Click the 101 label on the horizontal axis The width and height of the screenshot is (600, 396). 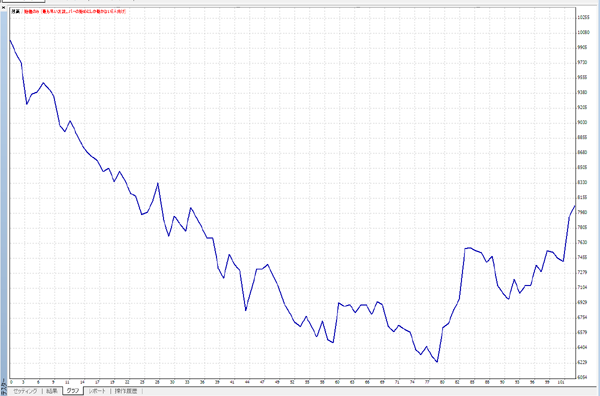click(x=560, y=382)
